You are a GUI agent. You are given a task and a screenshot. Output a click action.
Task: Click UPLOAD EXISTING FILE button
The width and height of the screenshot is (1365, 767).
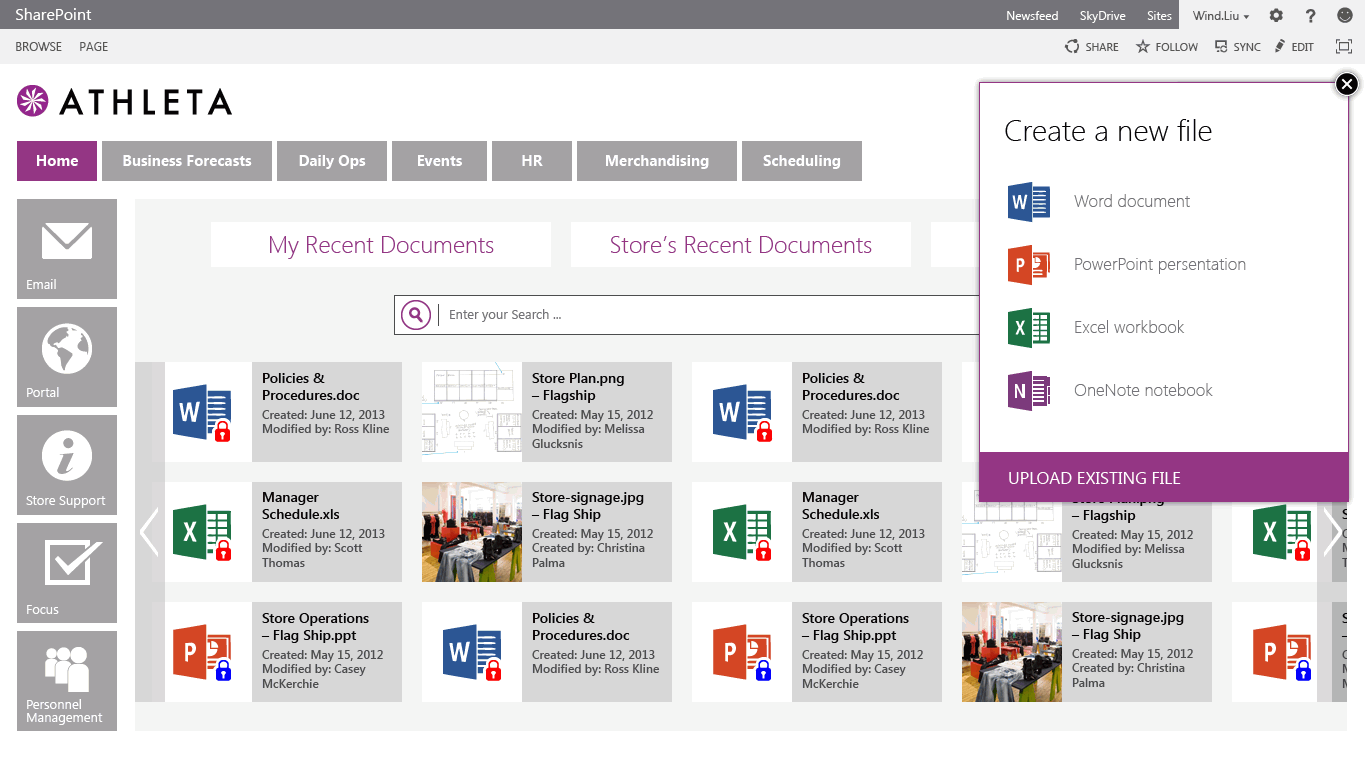(x=1164, y=478)
